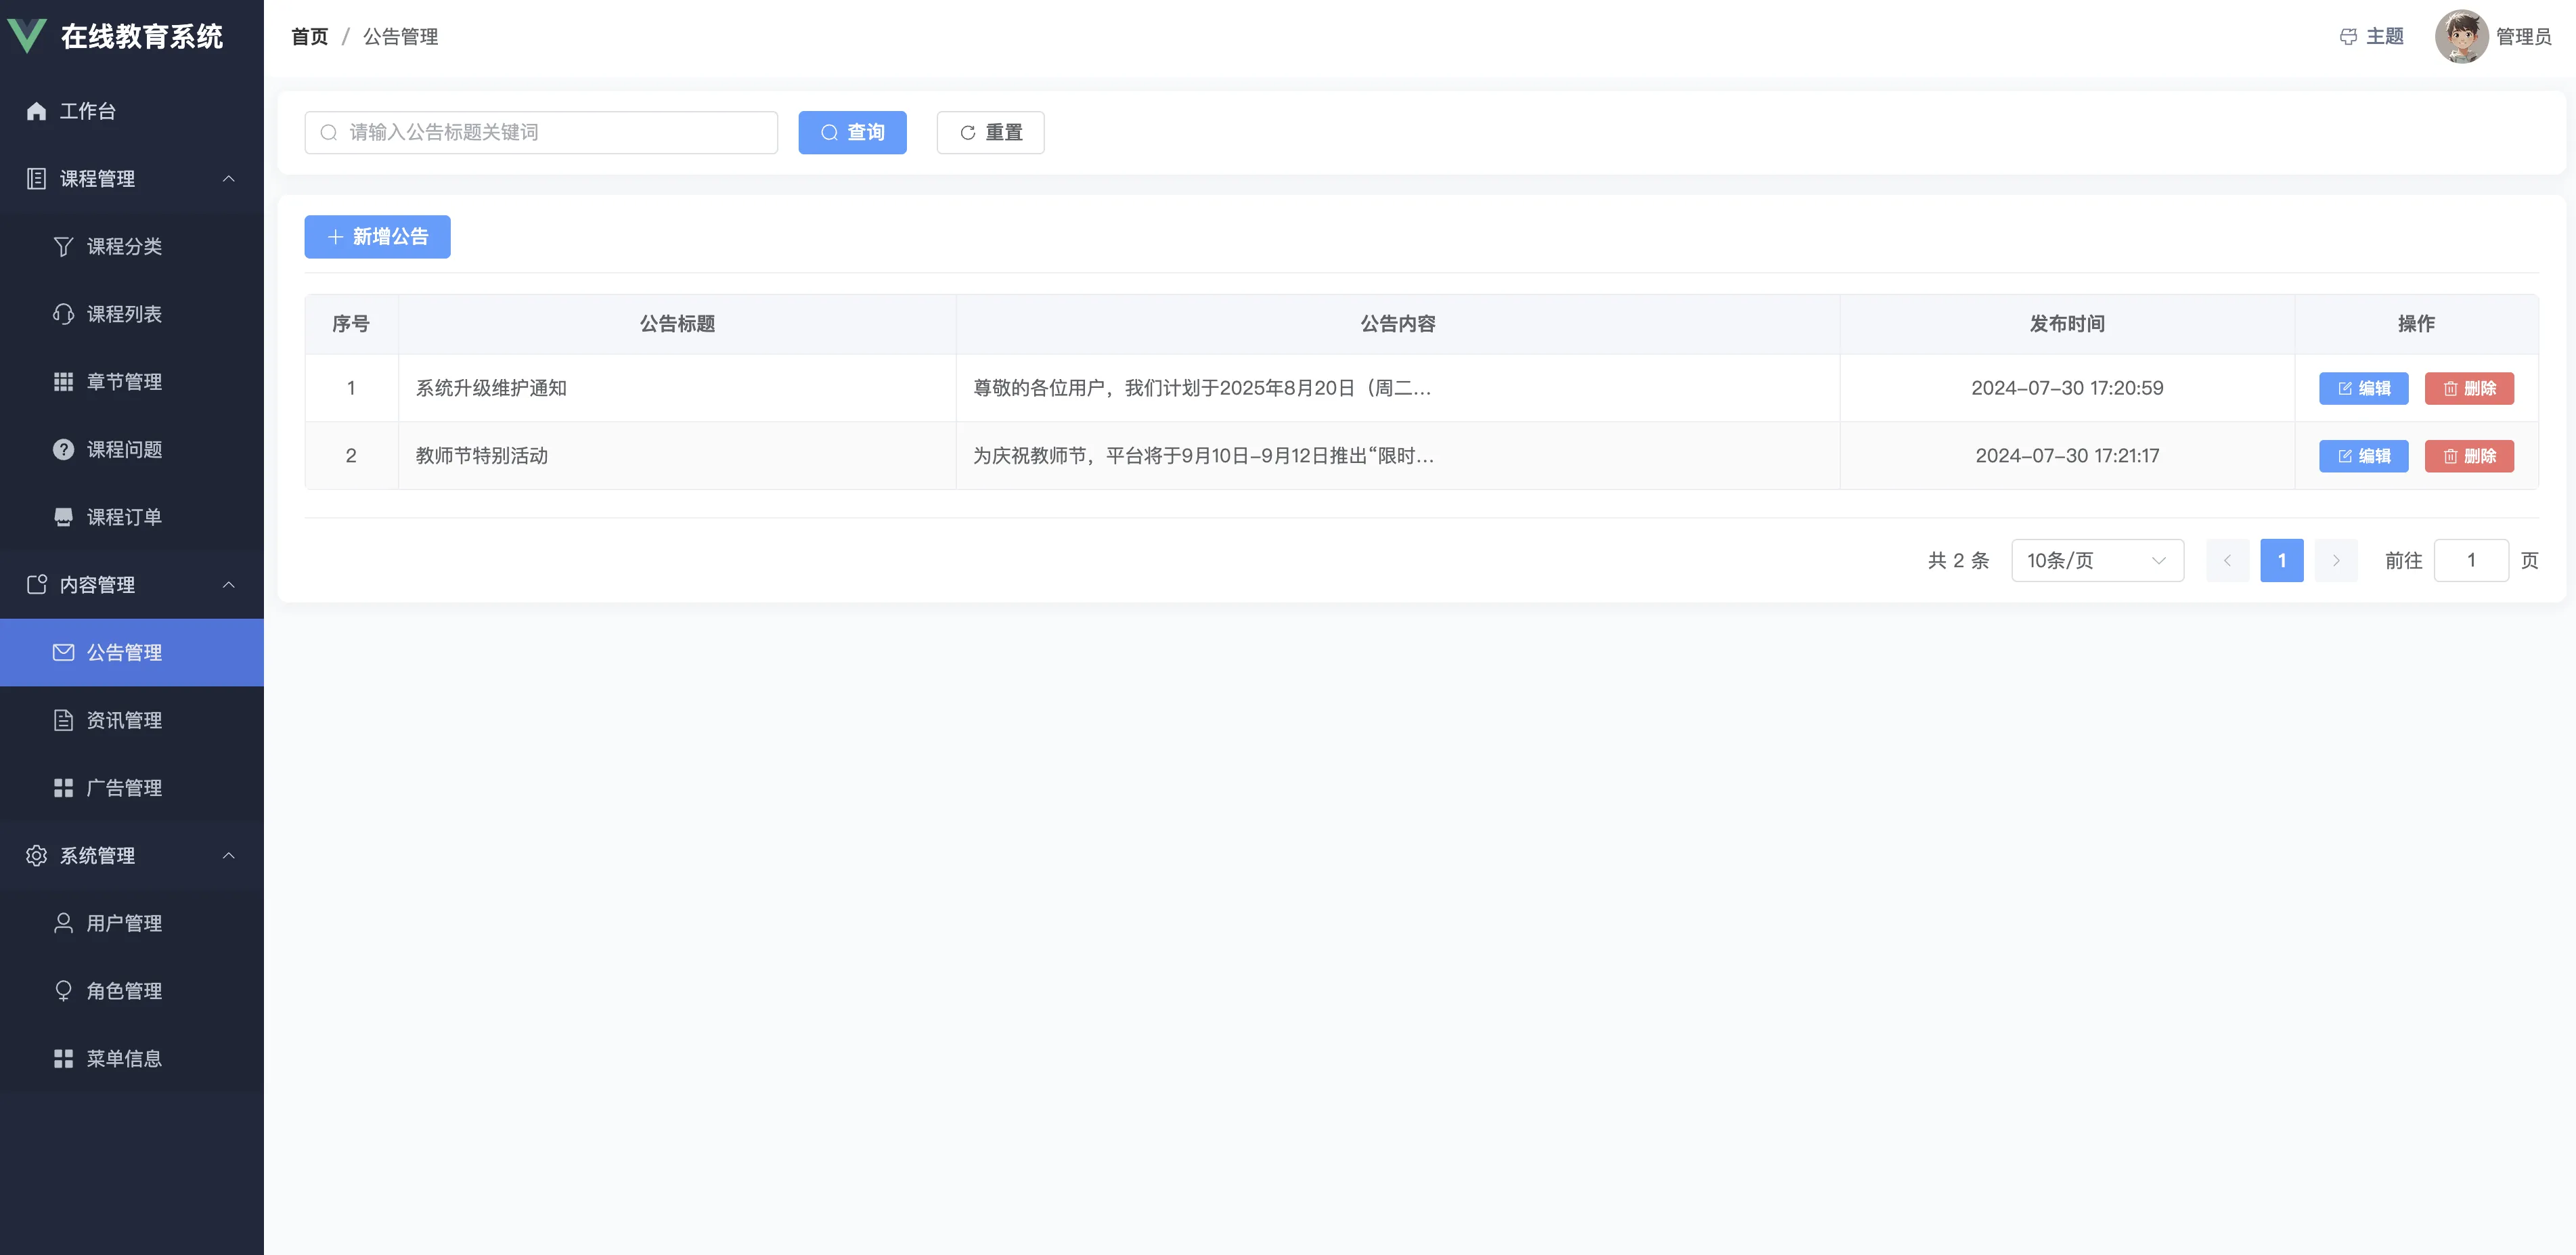2576x1255 pixels.
Task: Click the add announcement button
Action: click(377, 237)
